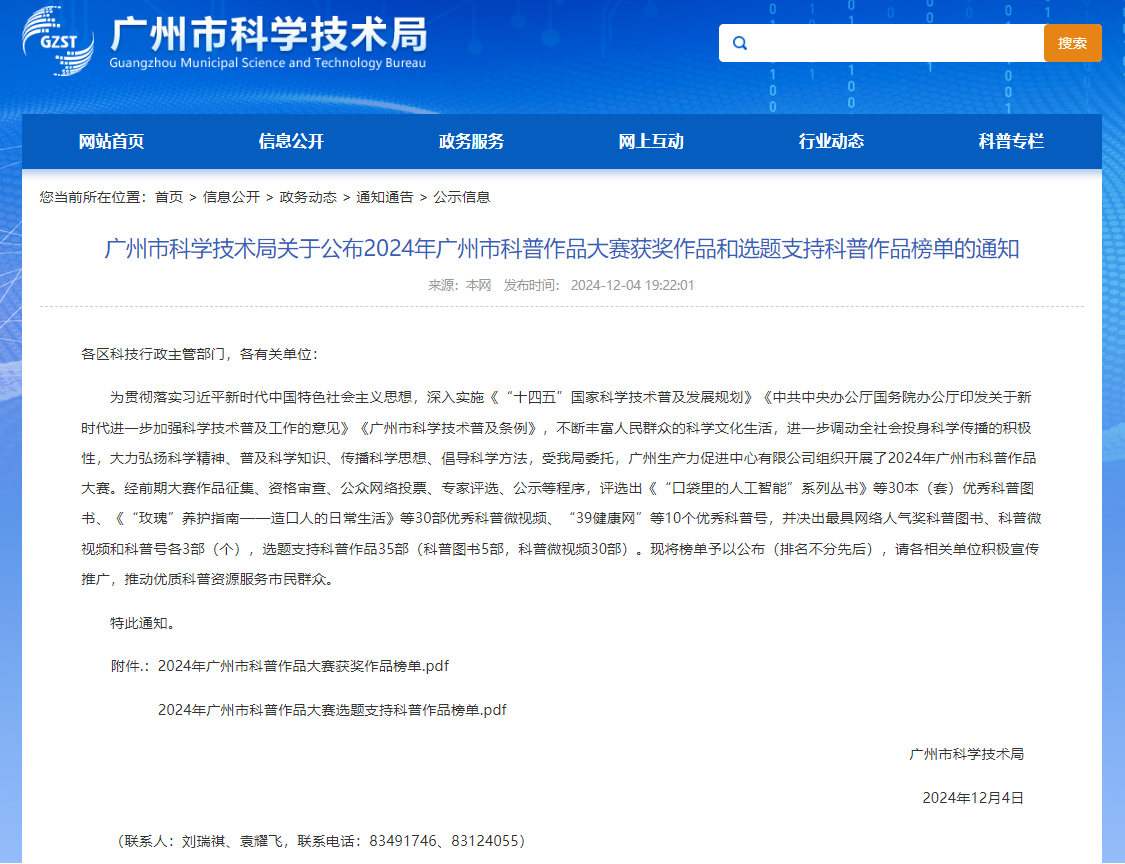Click 信息公开 breadcrumb link
1125x864 pixels.
pos(231,197)
